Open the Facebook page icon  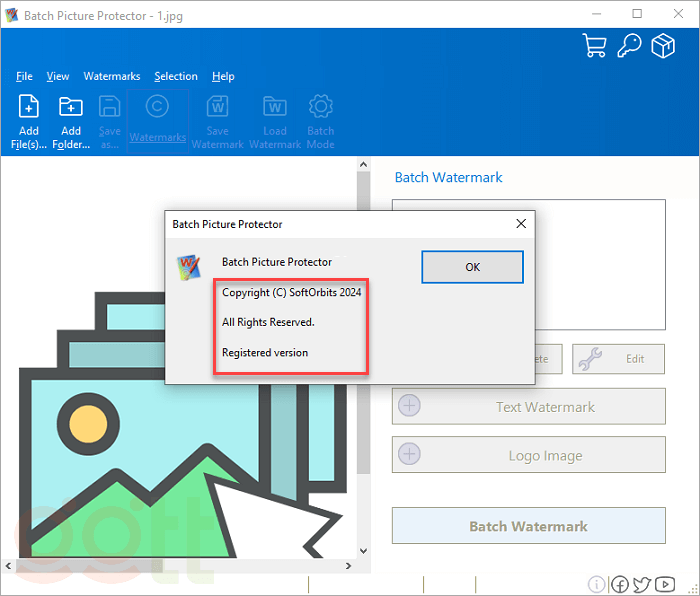(620, 584)
